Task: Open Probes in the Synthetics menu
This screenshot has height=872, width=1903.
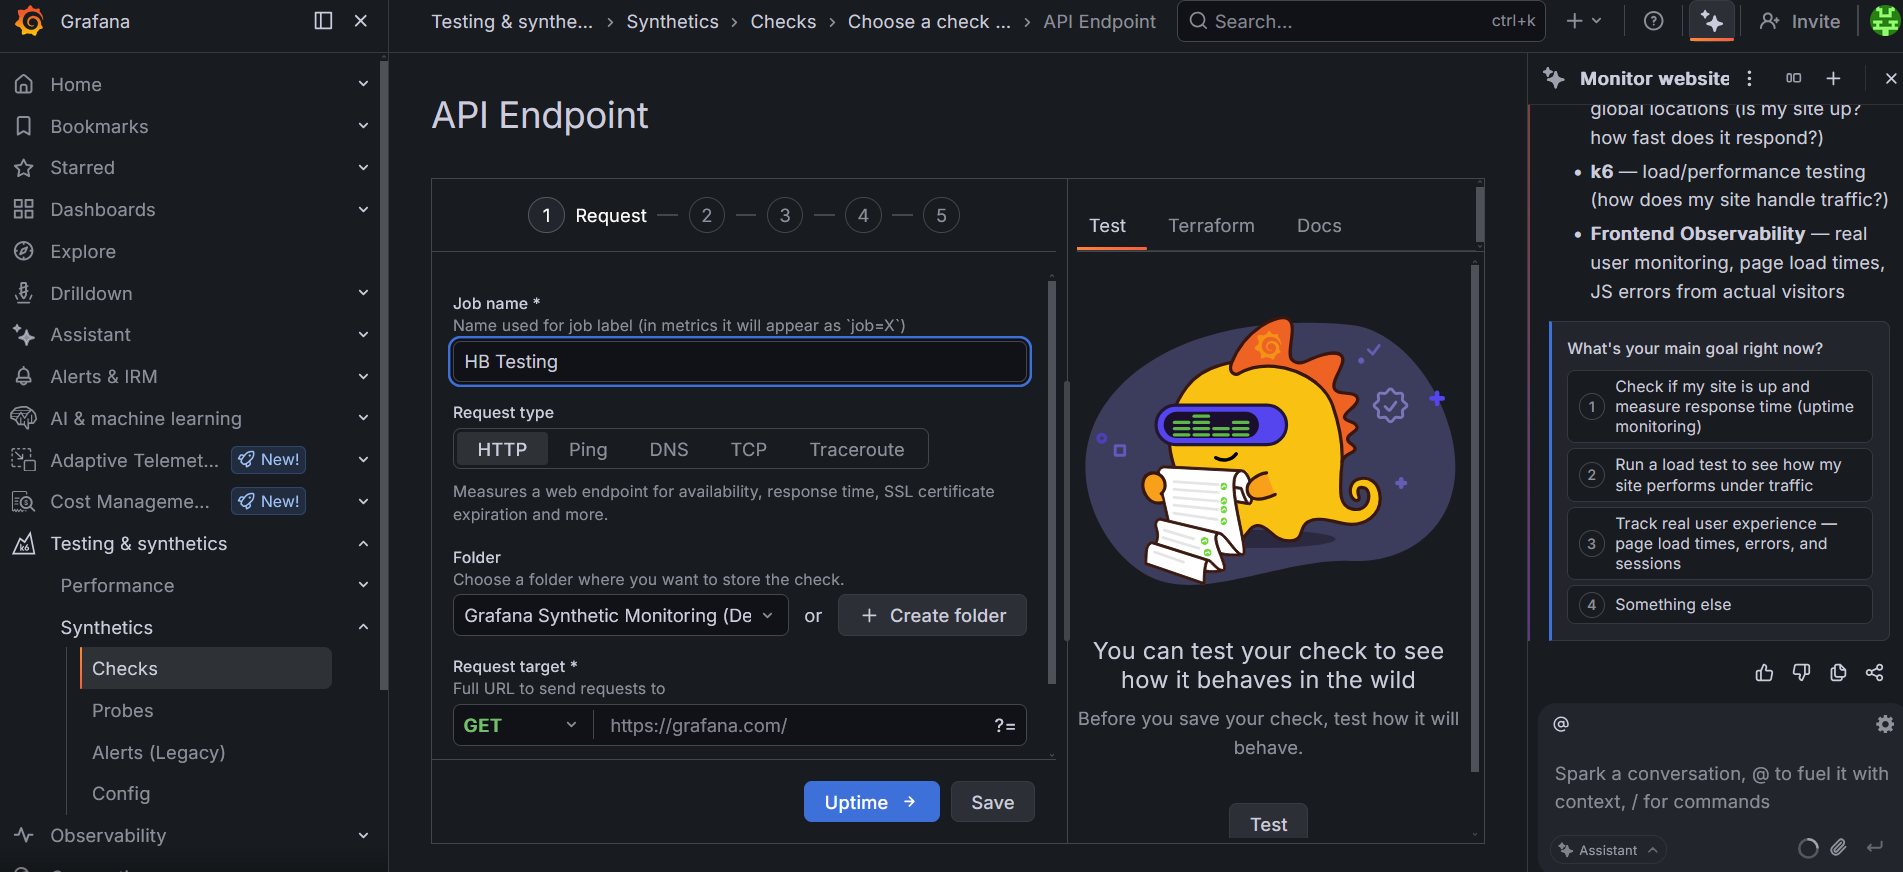Action: (123, 711)
